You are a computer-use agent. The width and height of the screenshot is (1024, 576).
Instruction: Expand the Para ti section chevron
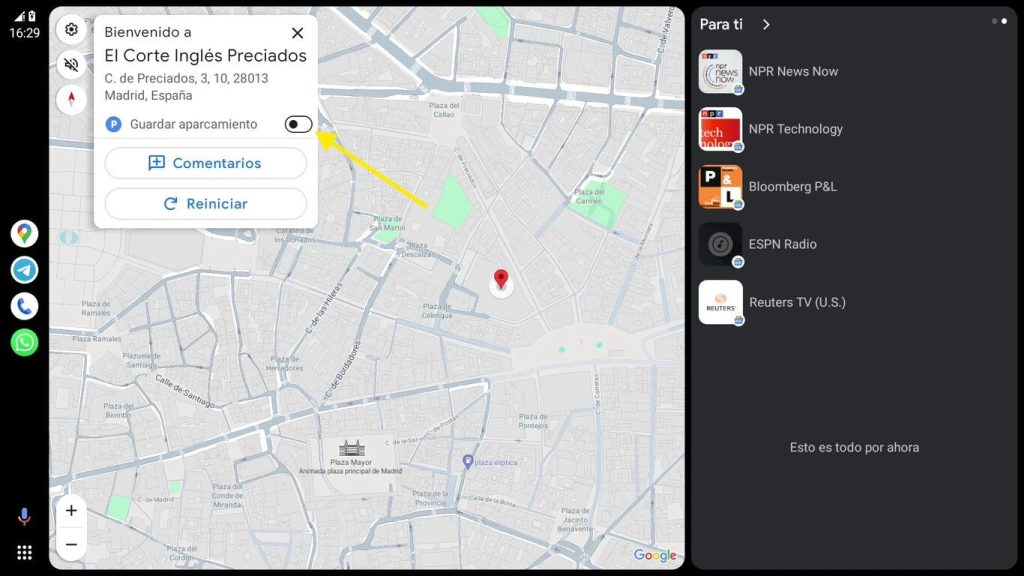pyautogui.click(x=766, y=25)
